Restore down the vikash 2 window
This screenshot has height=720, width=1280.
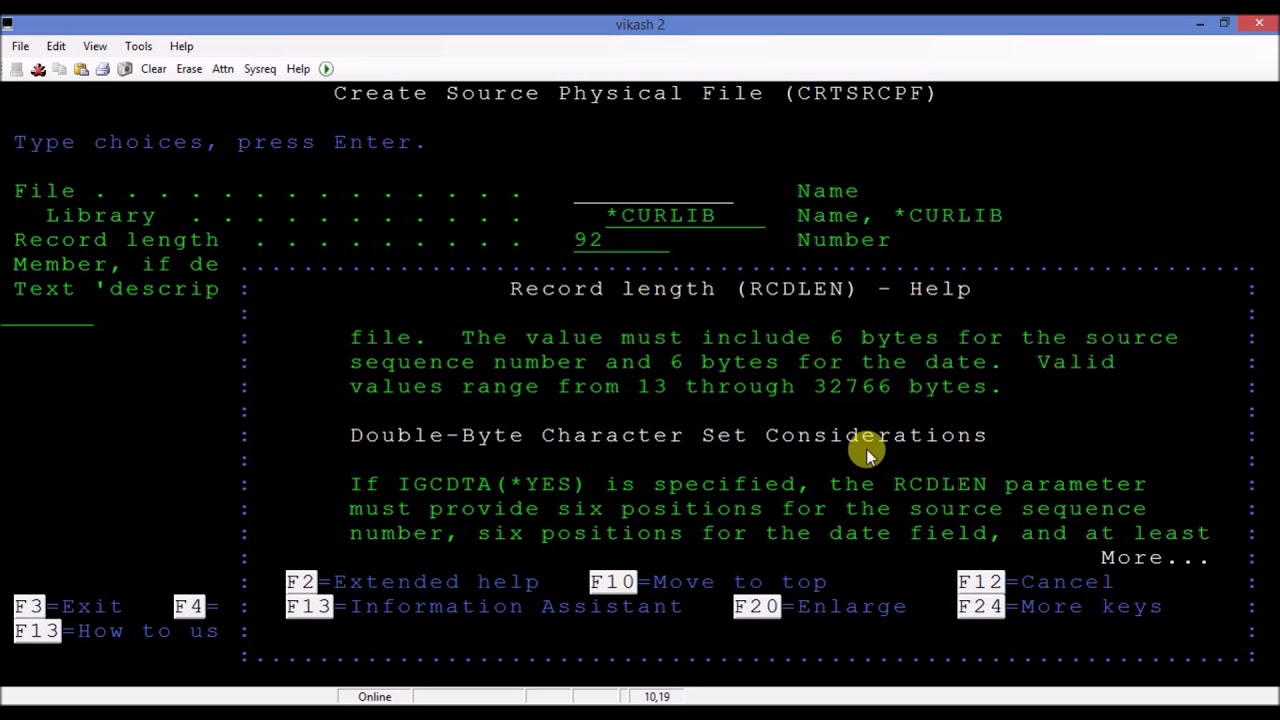pos(1224,24)
